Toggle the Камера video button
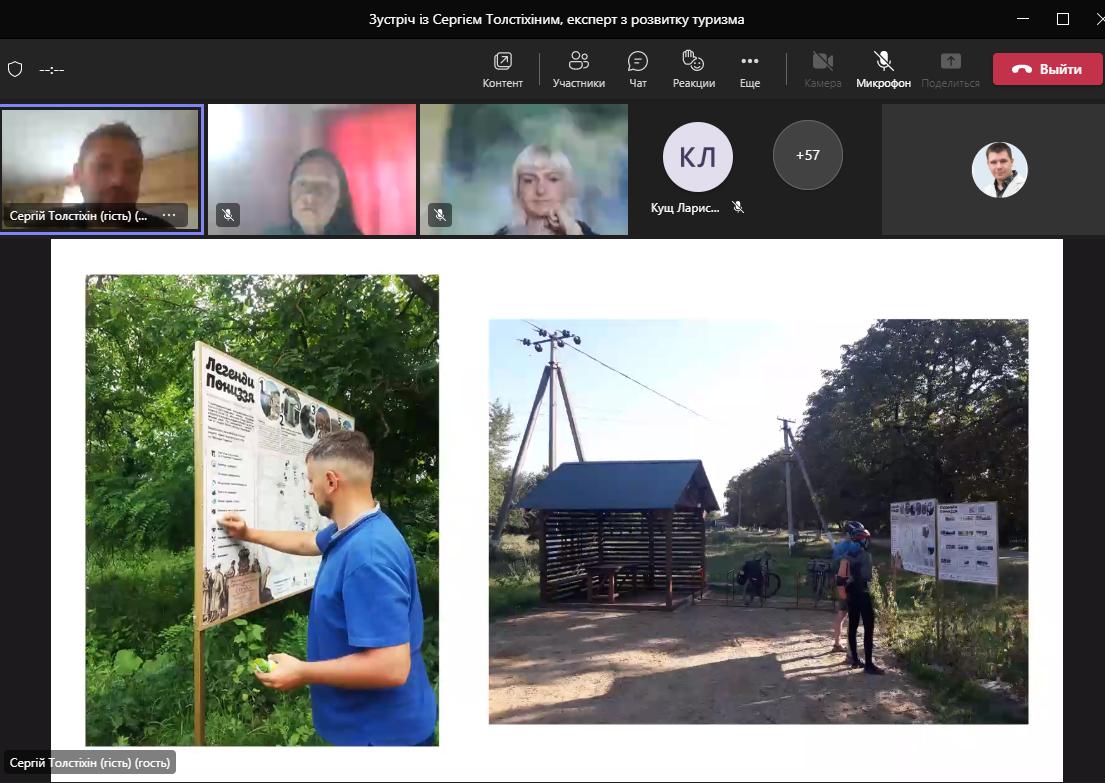This screenshot has width=1105, height=783. [822, 69]
